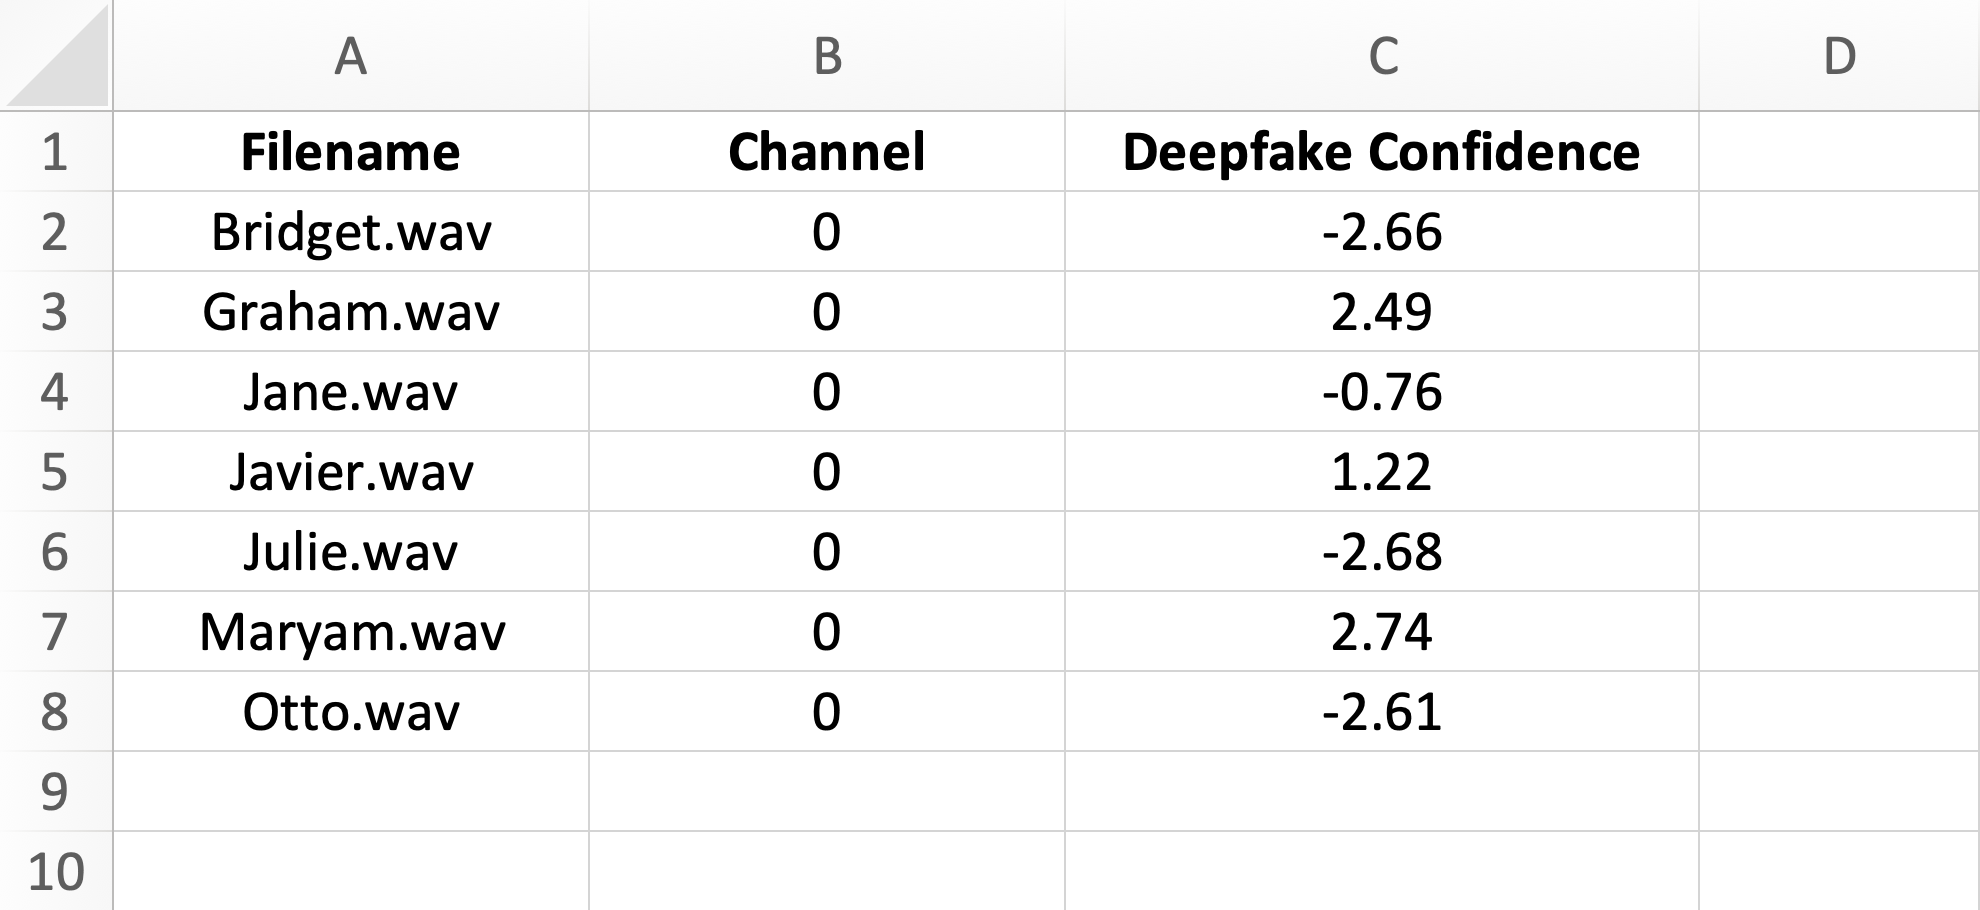Select the Channel value for Javier.wav
This screenshot has height=910, width=1980.
coord(827,471)
